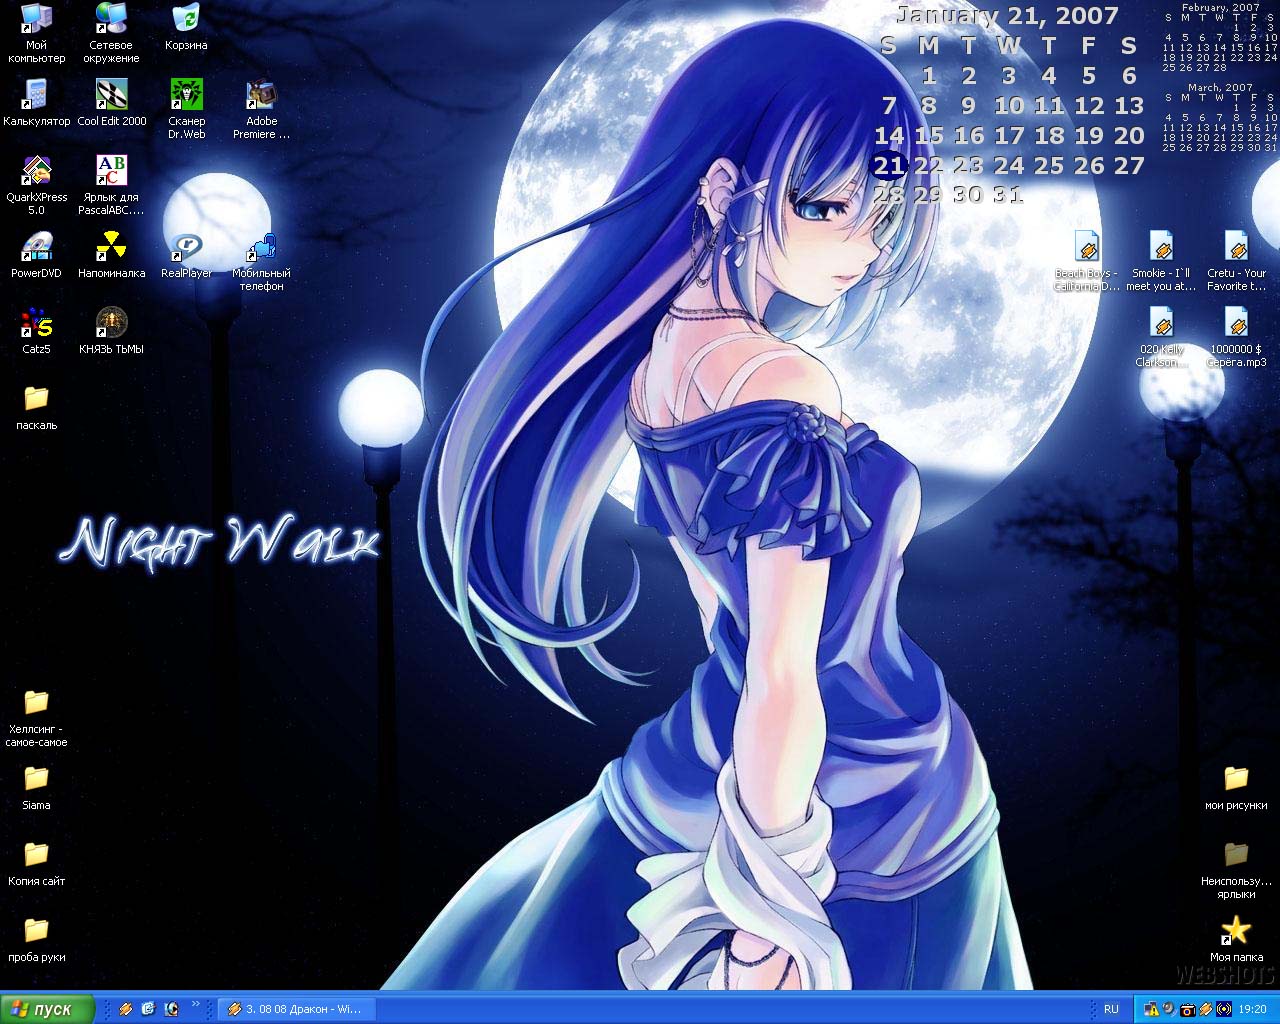
Task: Click the speaker volume tray icon
Action: click(1168, 1010)
